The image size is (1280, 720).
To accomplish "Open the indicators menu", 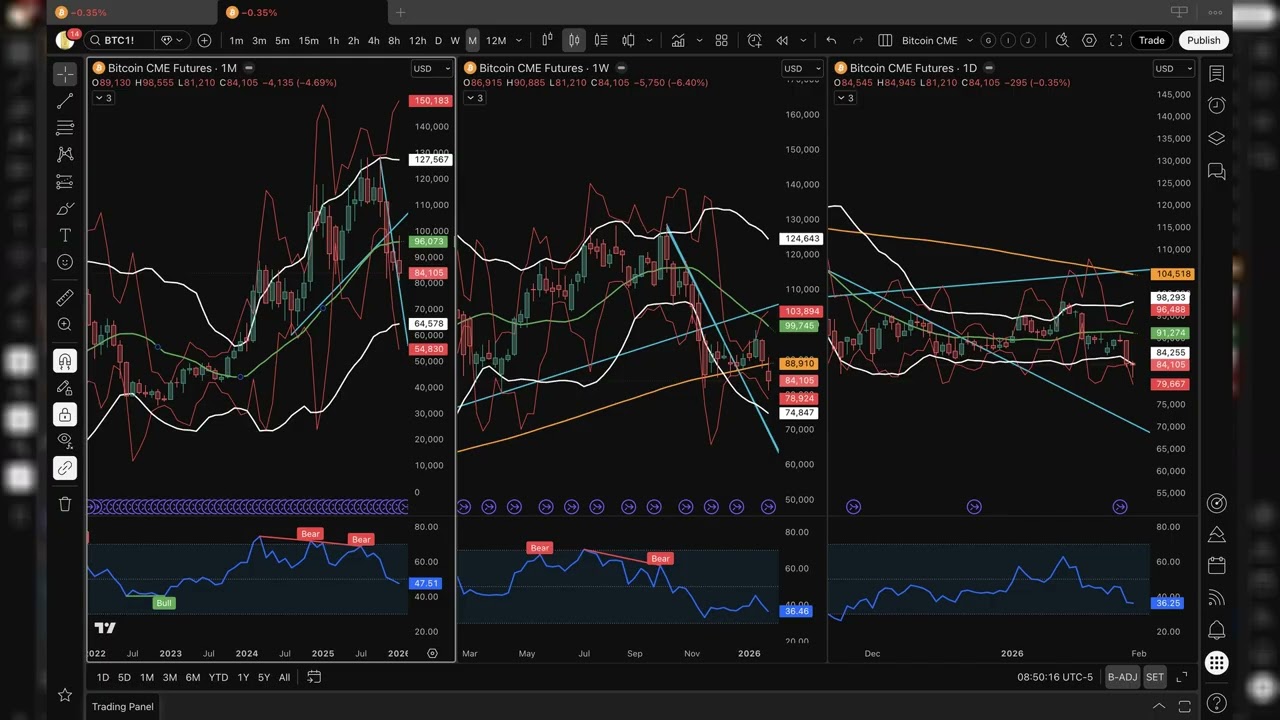I will (x=678, y=40).
